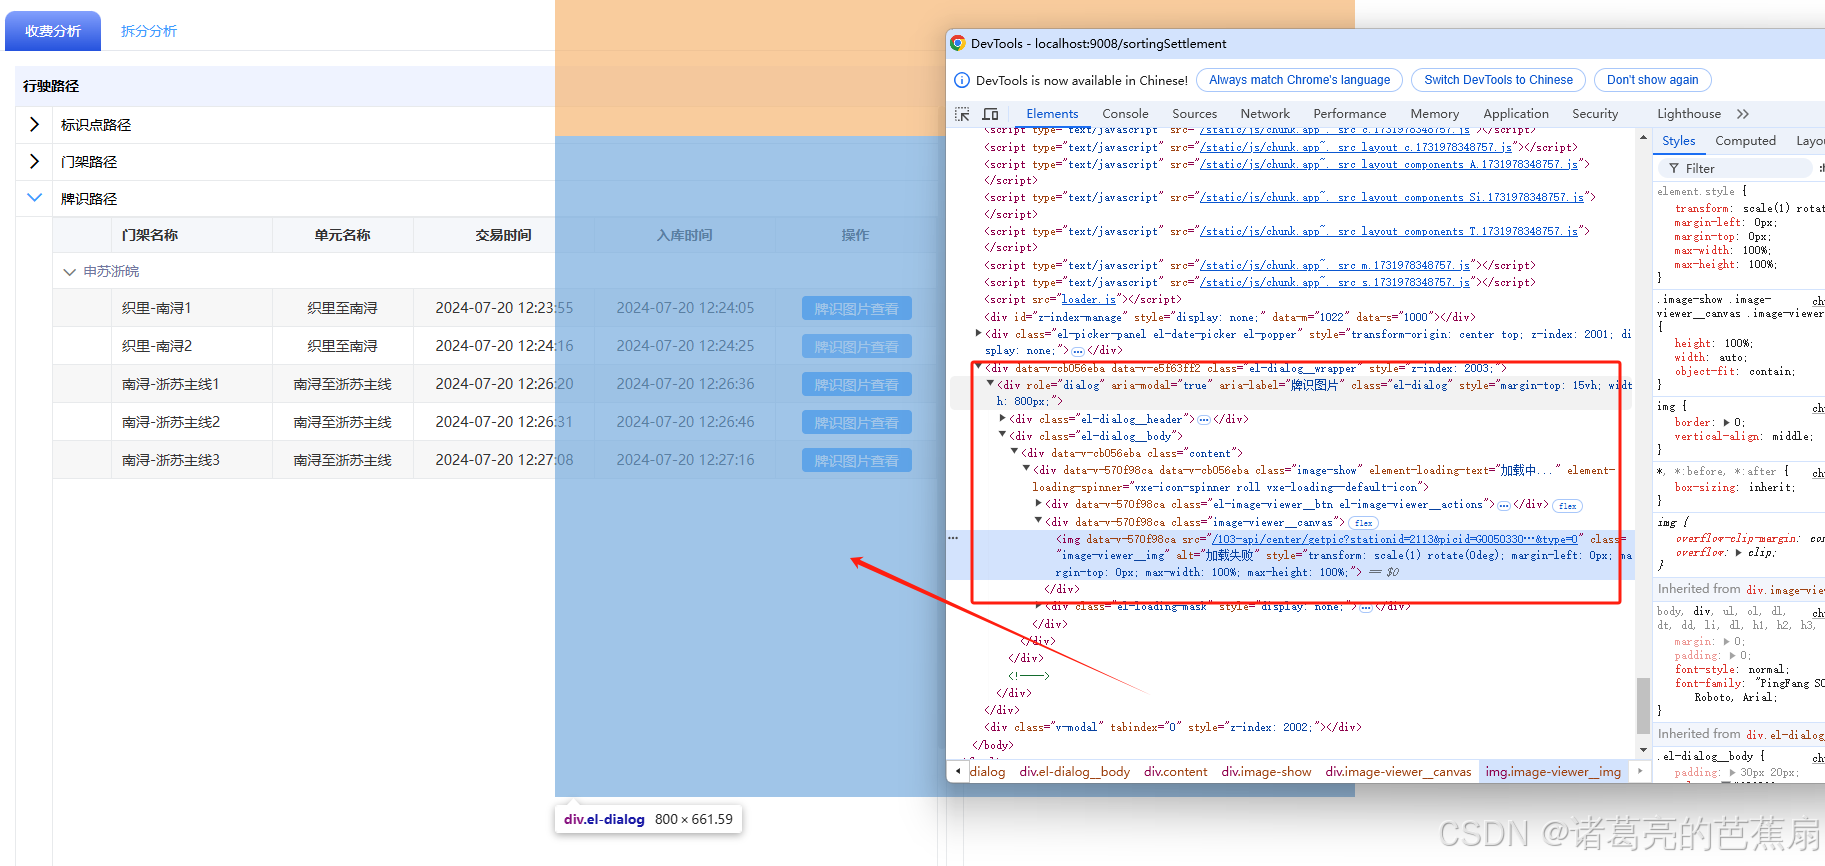Image resolution: width=1825 pixels, height=866 pixels.
Task: Collapse the 申苏浙皖 group row
Action: click(69, 272)
